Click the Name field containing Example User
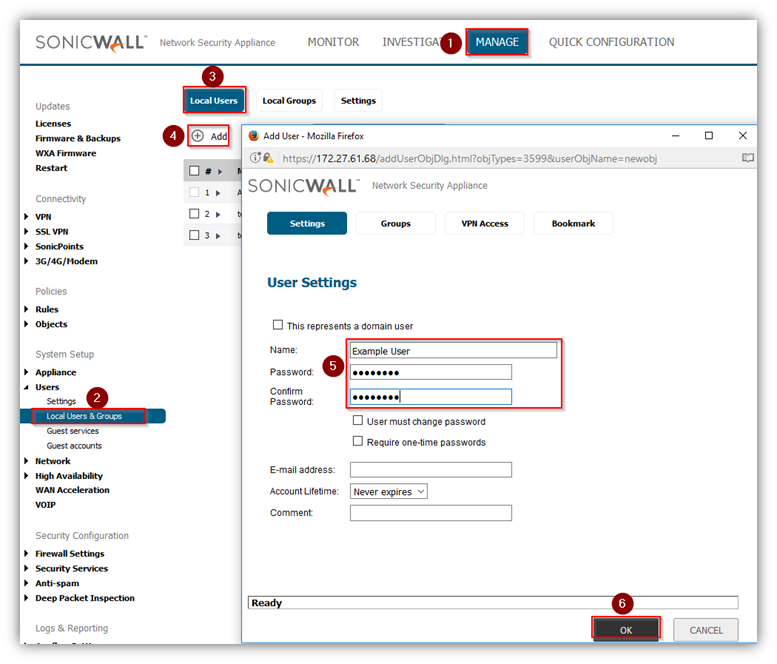The width and height of the screenshot is (777, 664). pyautogui.click(x=453, y=350)
